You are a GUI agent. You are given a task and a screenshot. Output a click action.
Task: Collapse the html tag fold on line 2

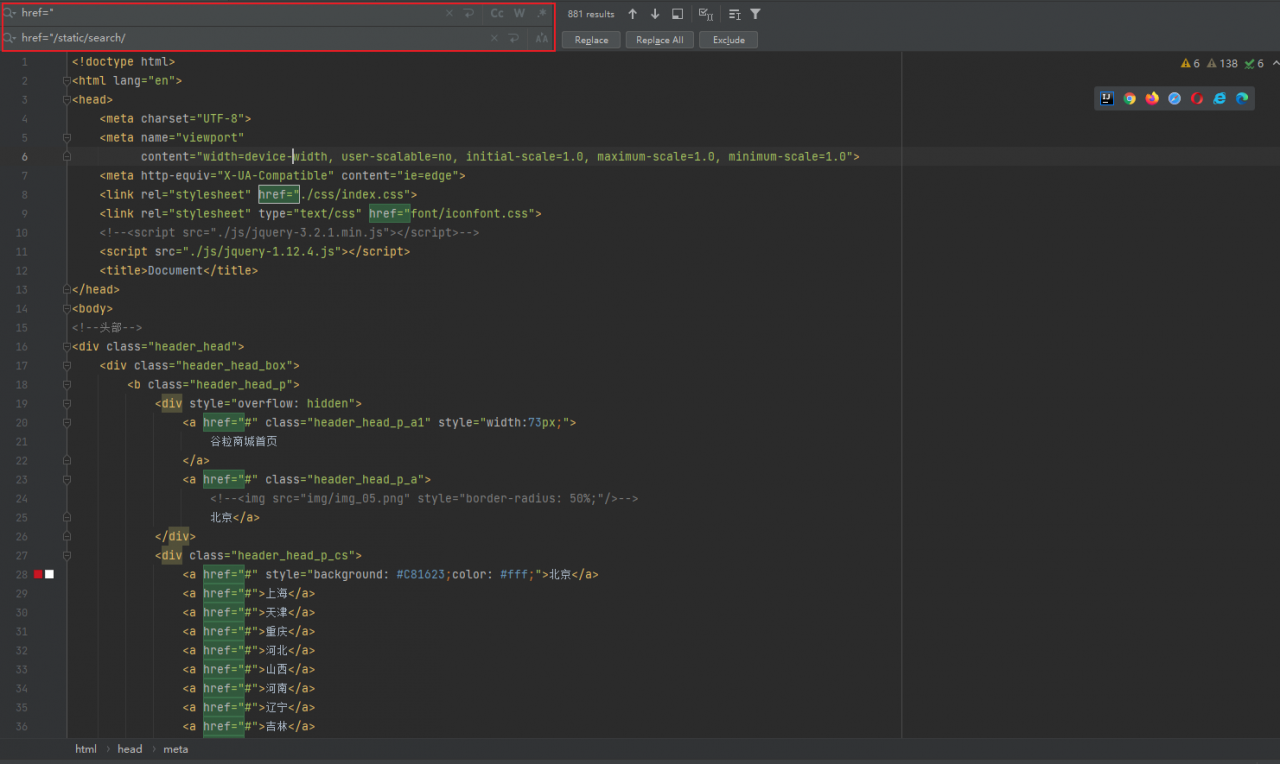click(x=67, y=81)
